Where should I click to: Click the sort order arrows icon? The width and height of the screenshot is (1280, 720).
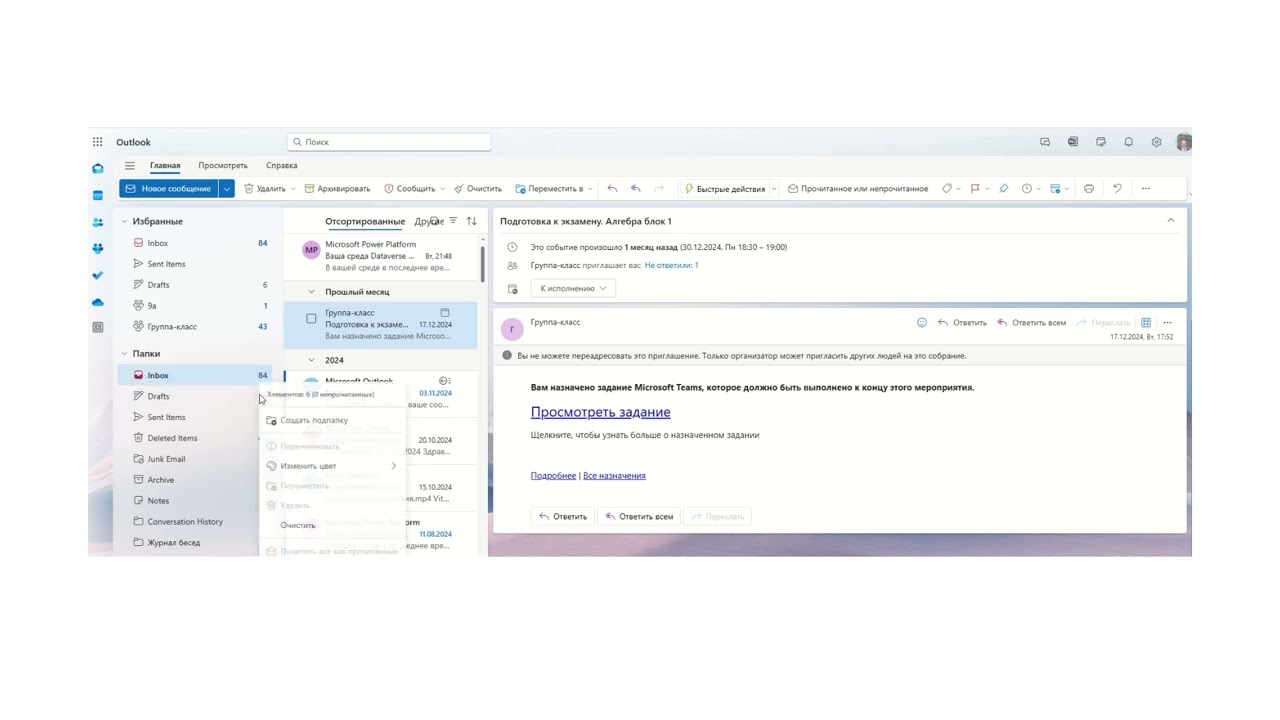point(471,221)
